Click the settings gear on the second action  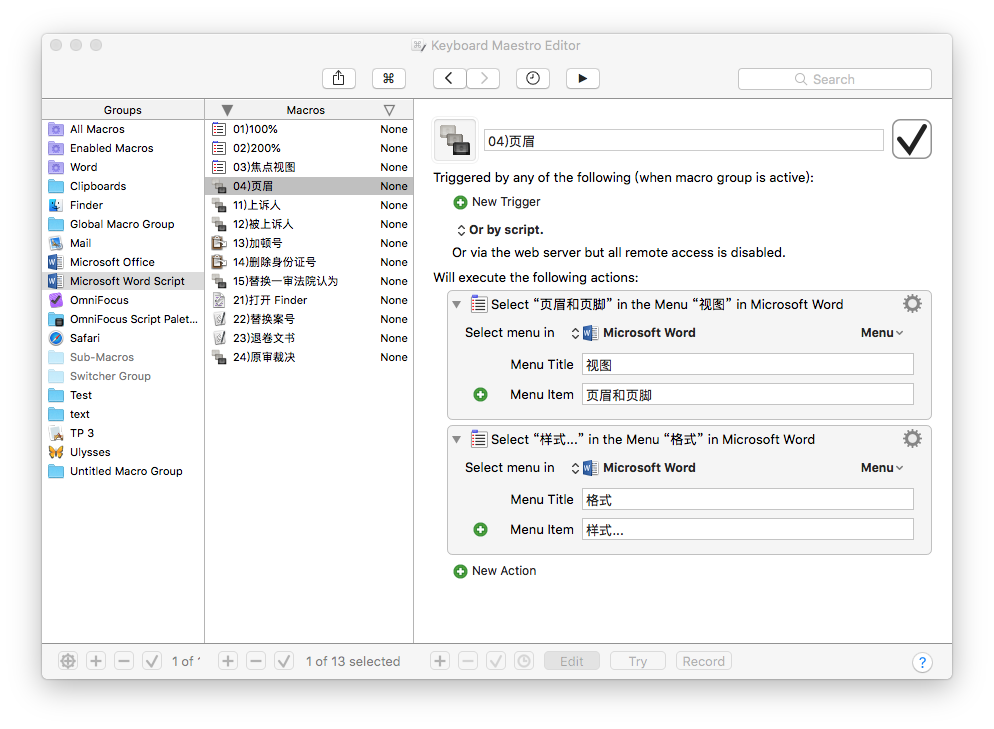[x=912, y=438]
